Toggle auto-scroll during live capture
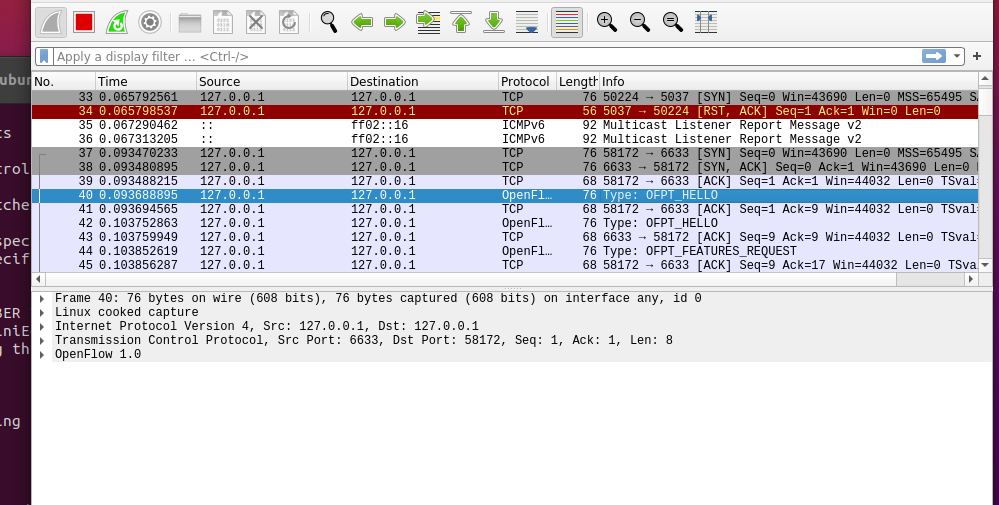Image resolution: width=999 pixels, height=505 pixels. pos(527,22)
